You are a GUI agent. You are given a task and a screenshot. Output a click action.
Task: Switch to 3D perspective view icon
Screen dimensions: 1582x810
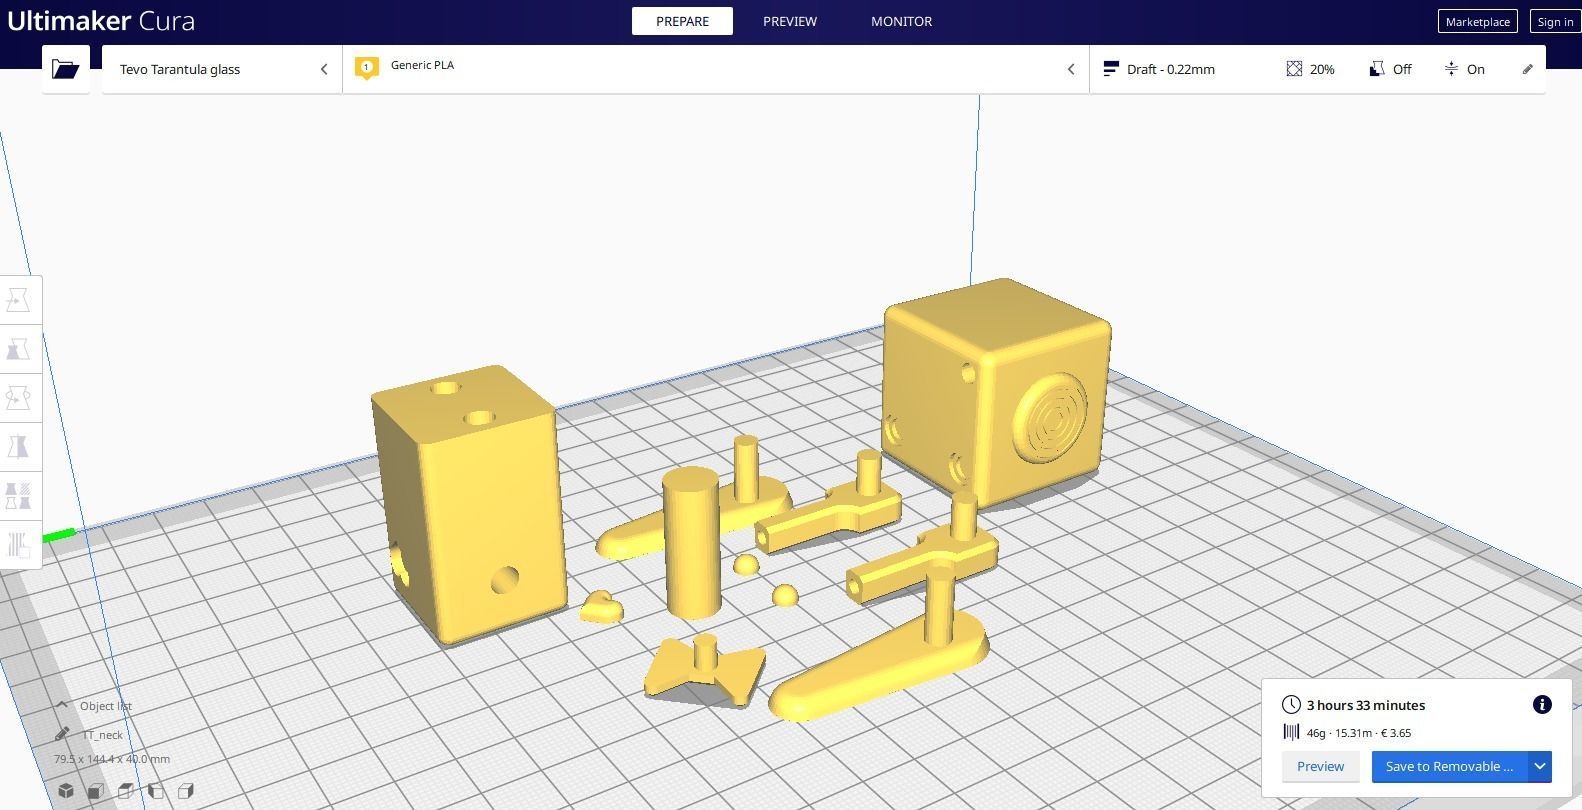[65, 791]
